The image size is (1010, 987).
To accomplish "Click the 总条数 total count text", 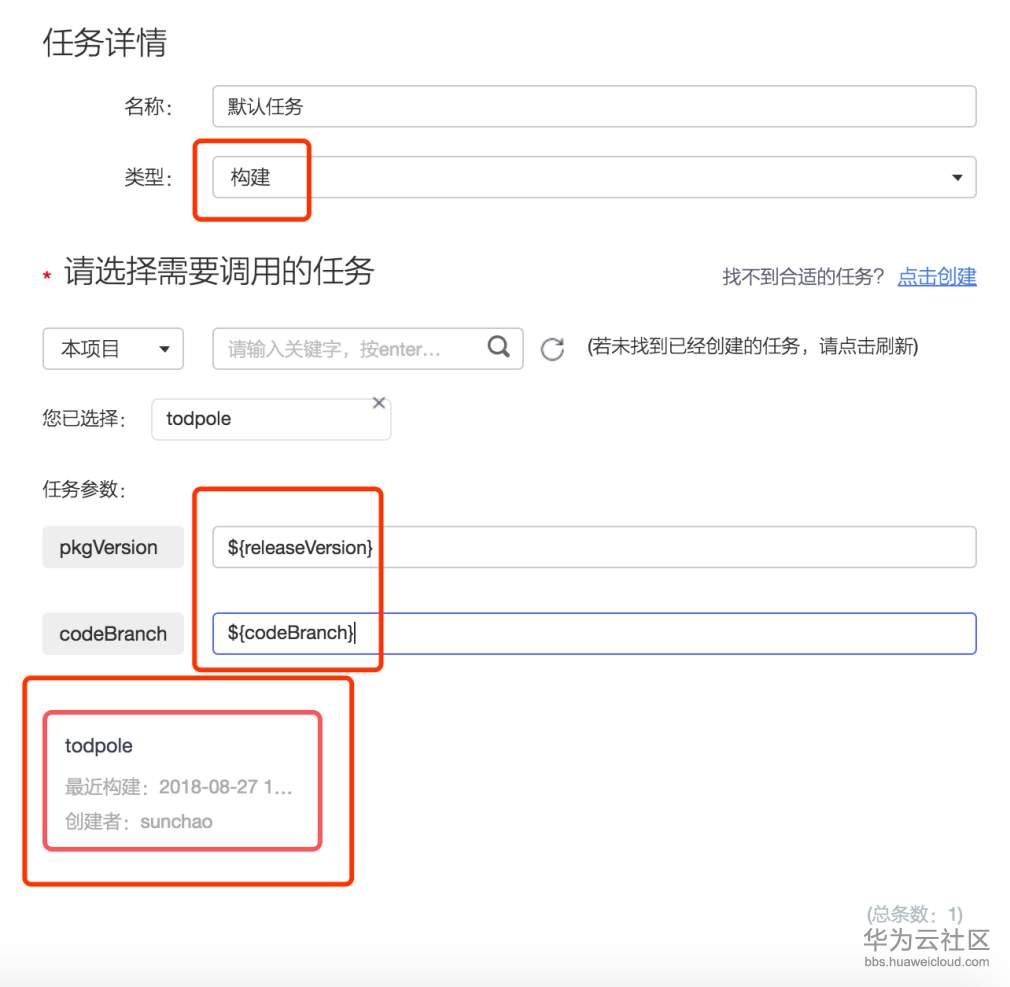I will point(914,914).
